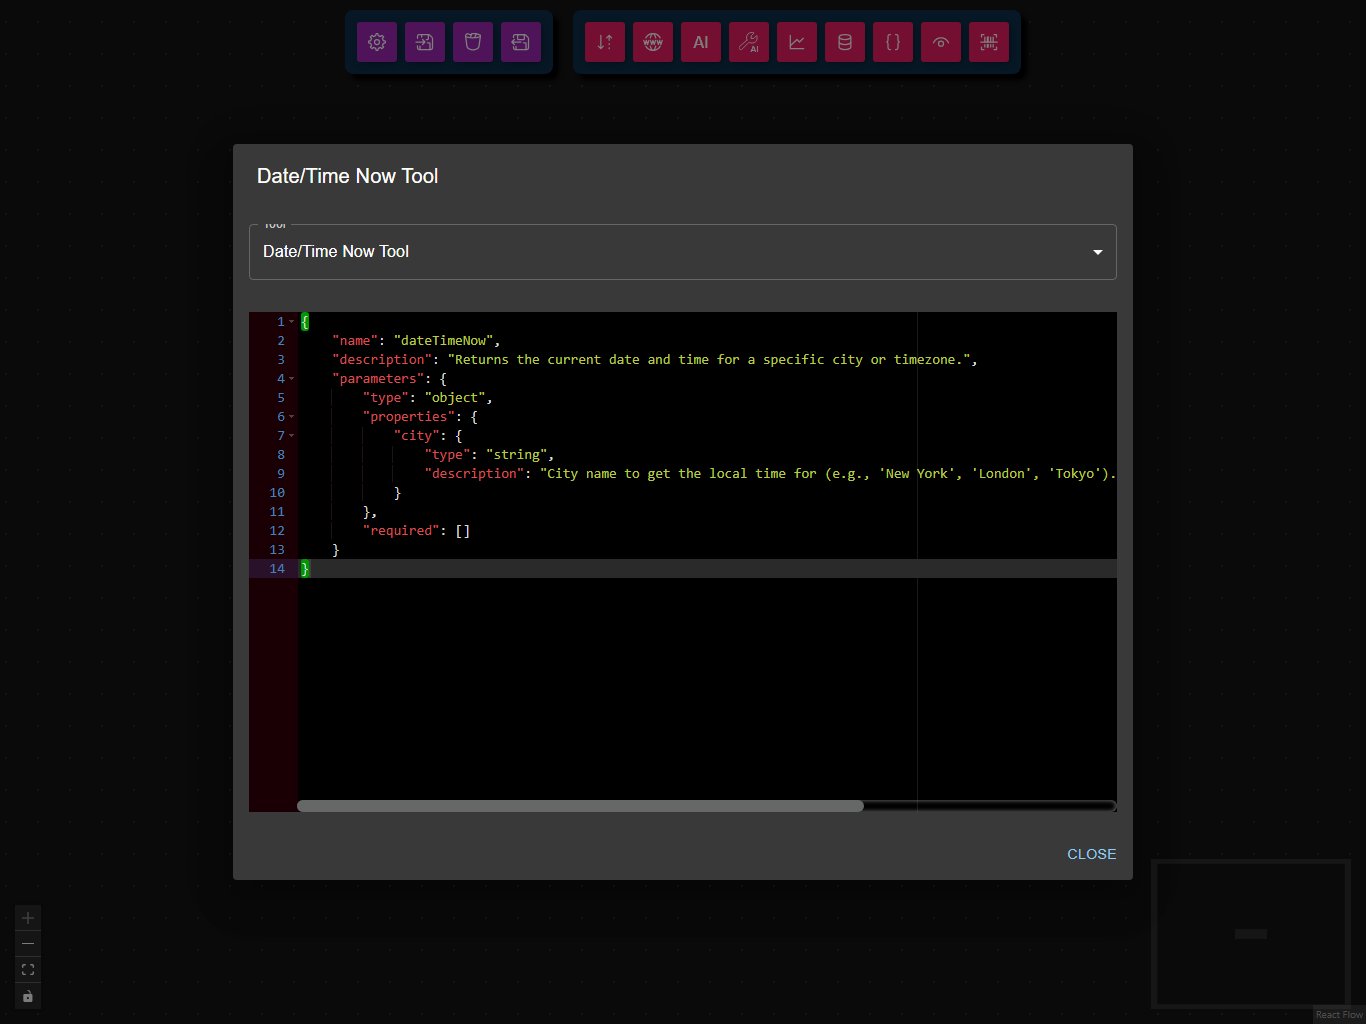Click the React Flow attribution link
This screenshot has height=1024, width=1366.
(1339, 1015)
